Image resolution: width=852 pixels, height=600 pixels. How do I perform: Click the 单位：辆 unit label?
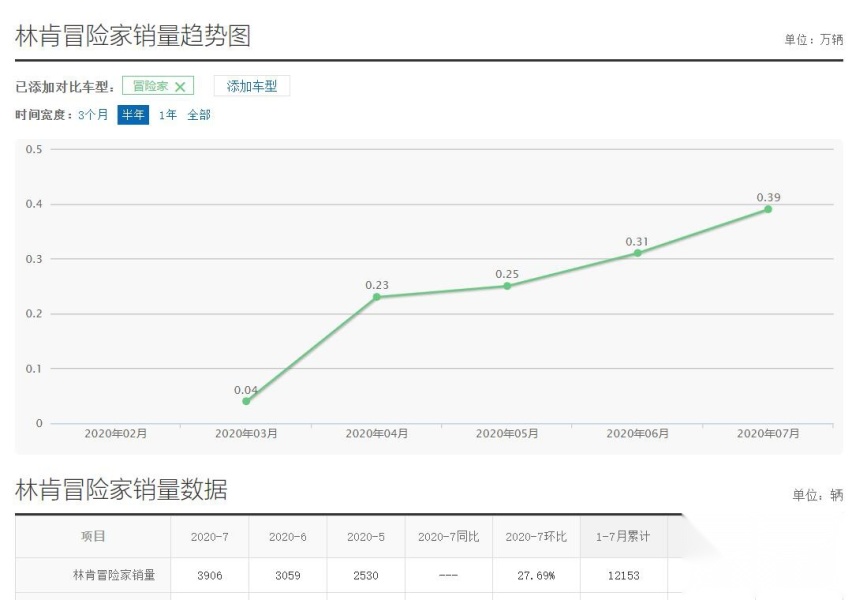818,495
